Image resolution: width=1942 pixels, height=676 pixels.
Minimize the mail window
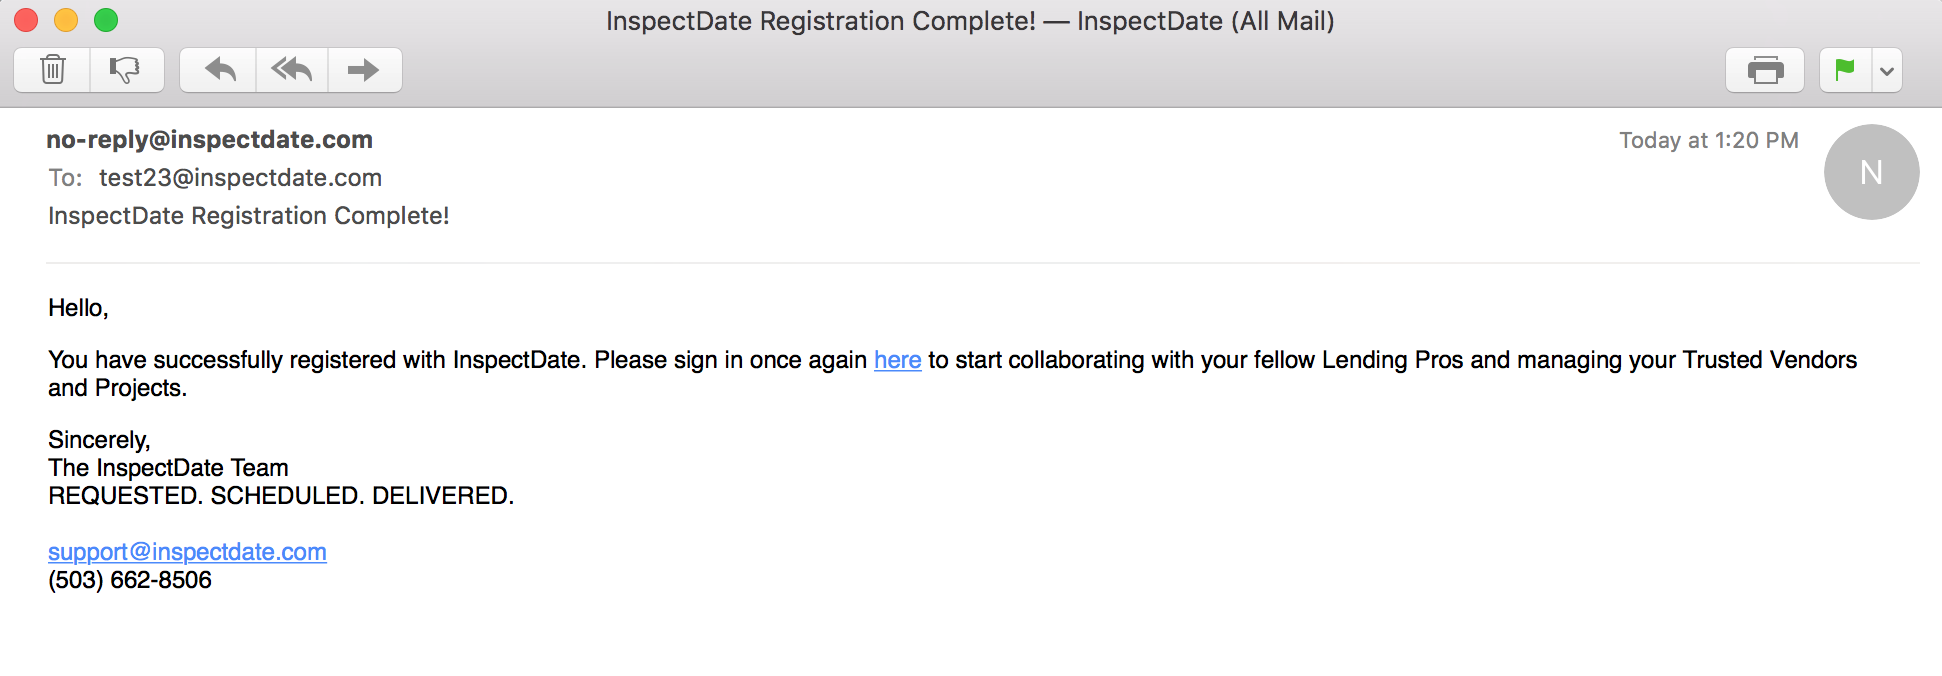(66, 20)
